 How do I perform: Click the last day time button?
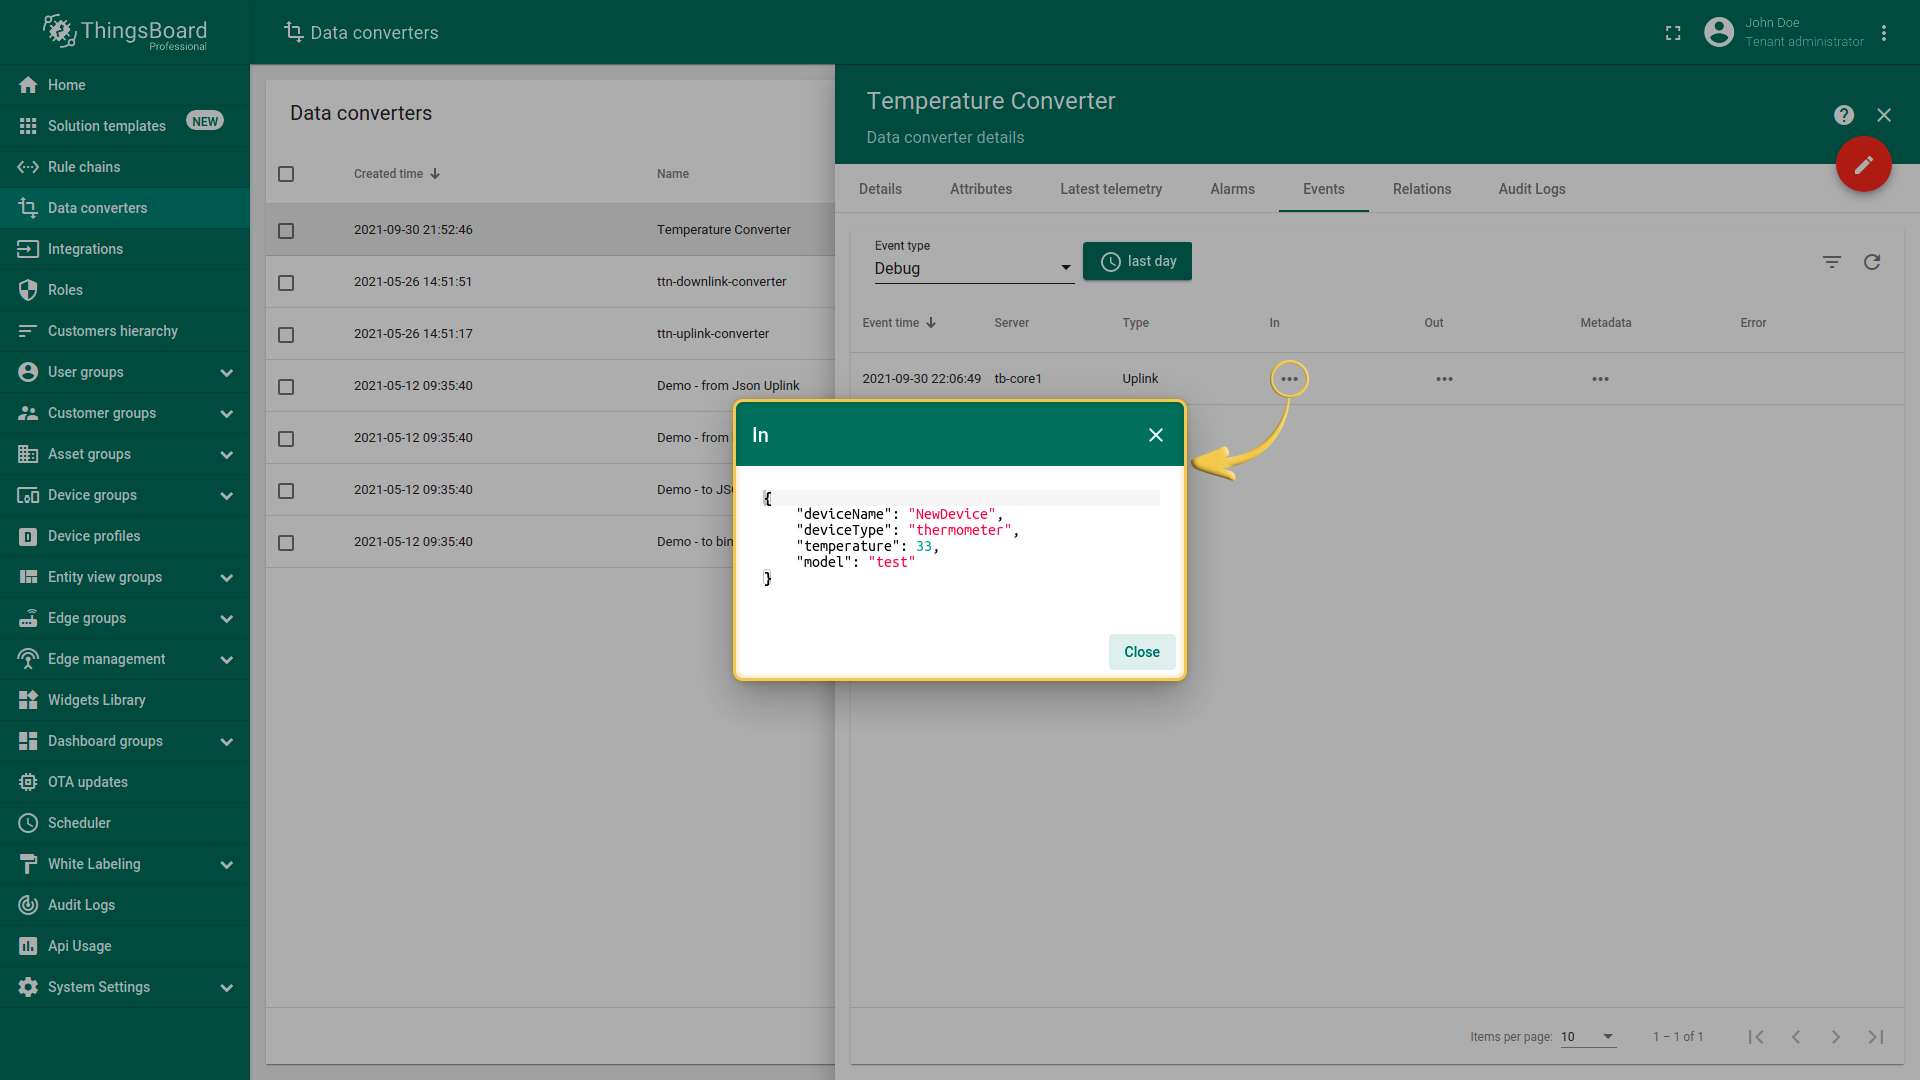pos(1137,262)
